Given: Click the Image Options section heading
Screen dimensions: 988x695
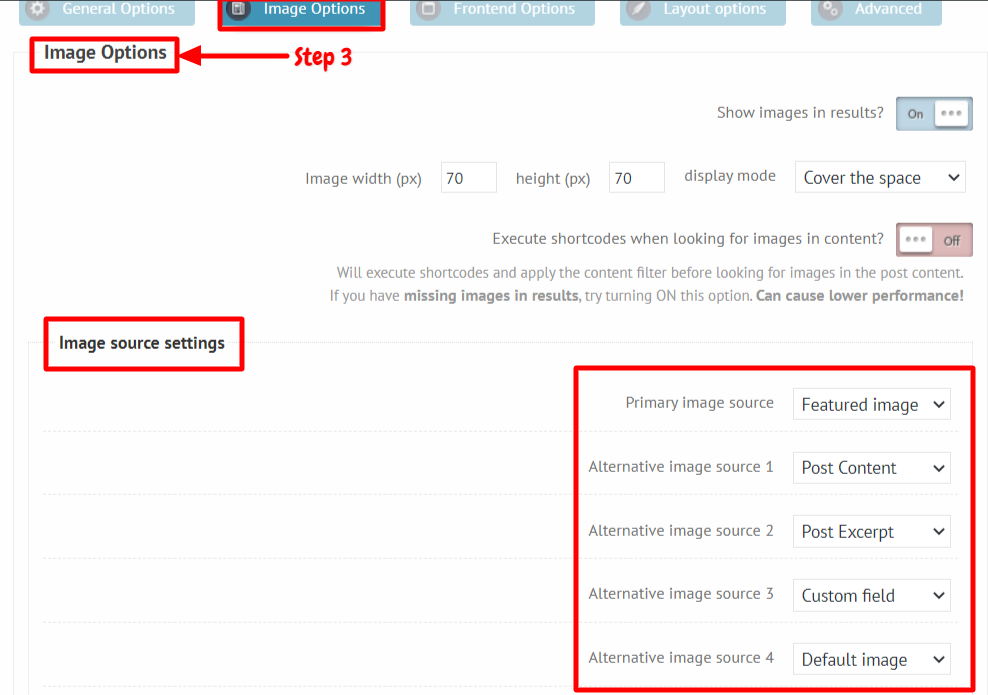Looking at the screenshot, I should [105, 53].
